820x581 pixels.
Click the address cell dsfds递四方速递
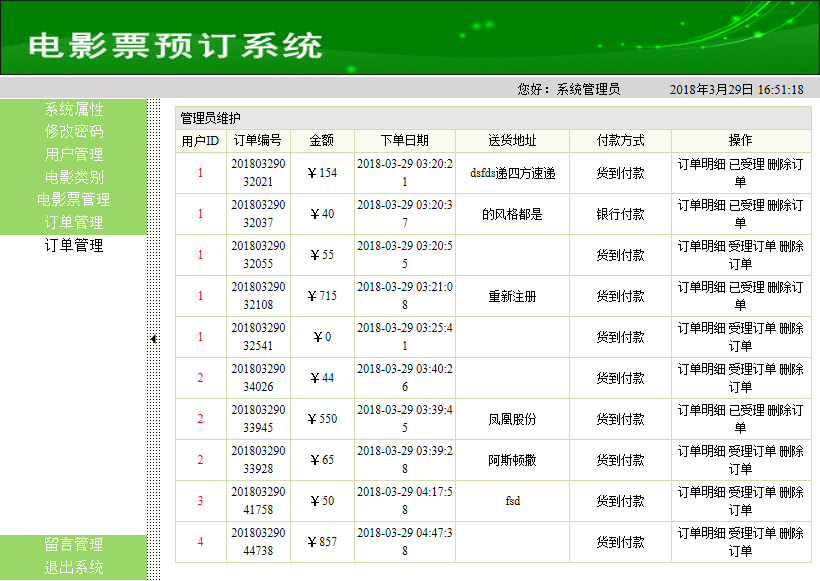(512, 173)
